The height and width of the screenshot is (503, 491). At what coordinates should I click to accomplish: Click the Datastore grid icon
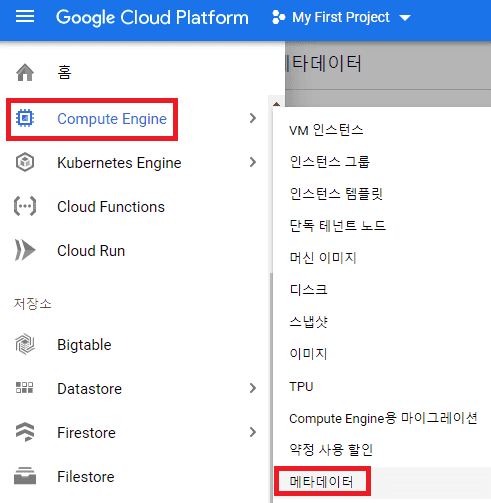(25, 388)
